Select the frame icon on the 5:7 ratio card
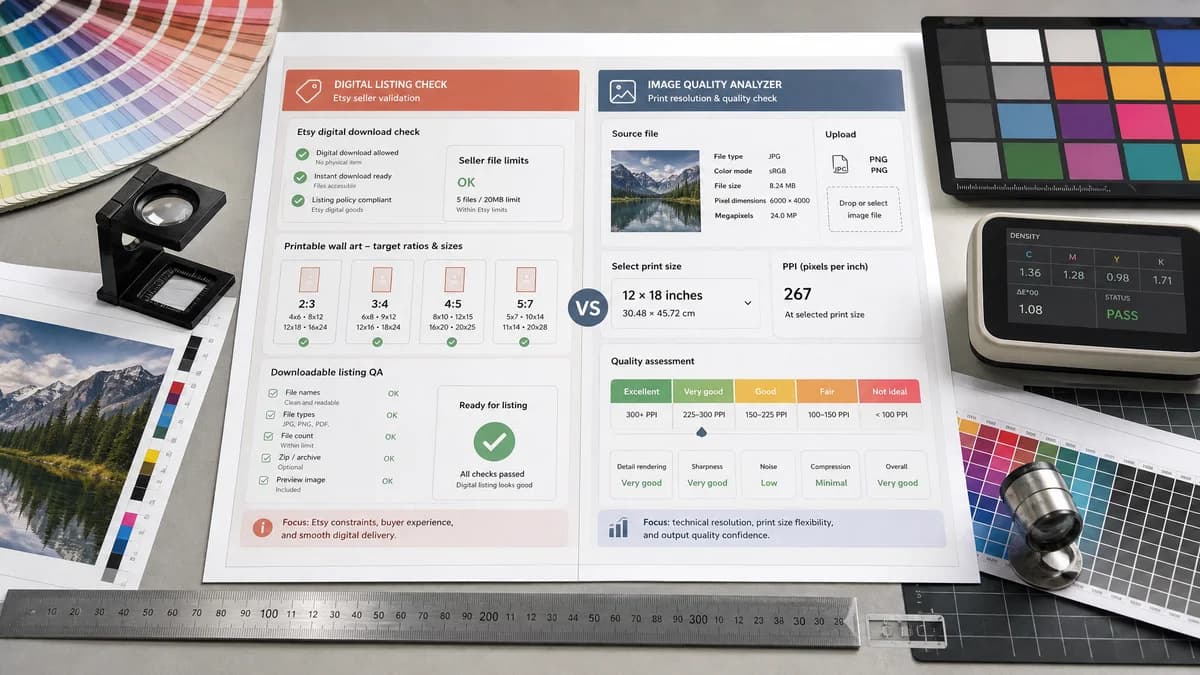This screenshot has width=1200, height=675. pos(525,279)
